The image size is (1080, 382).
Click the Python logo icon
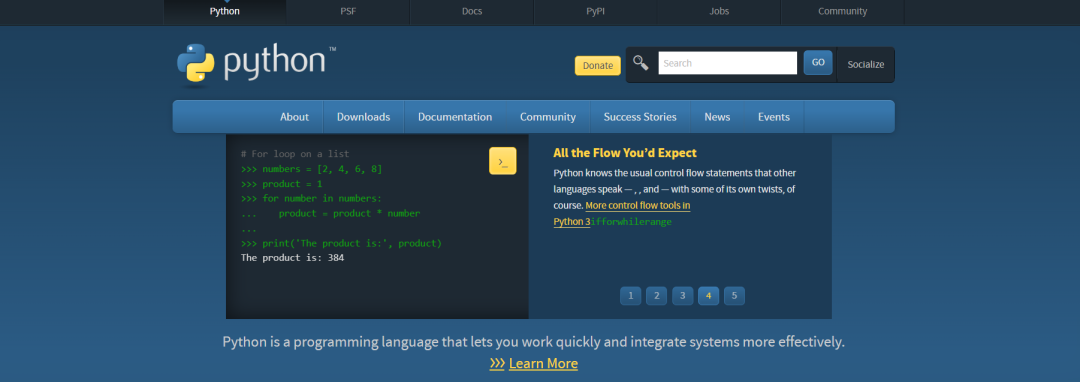coord(196,64)
